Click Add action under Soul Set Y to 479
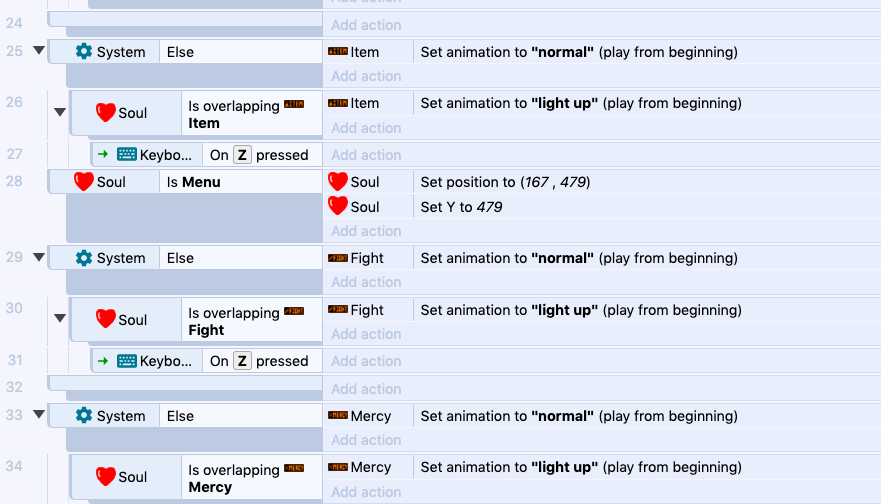Viewport: 881px width, 504px height. point(366,231)
